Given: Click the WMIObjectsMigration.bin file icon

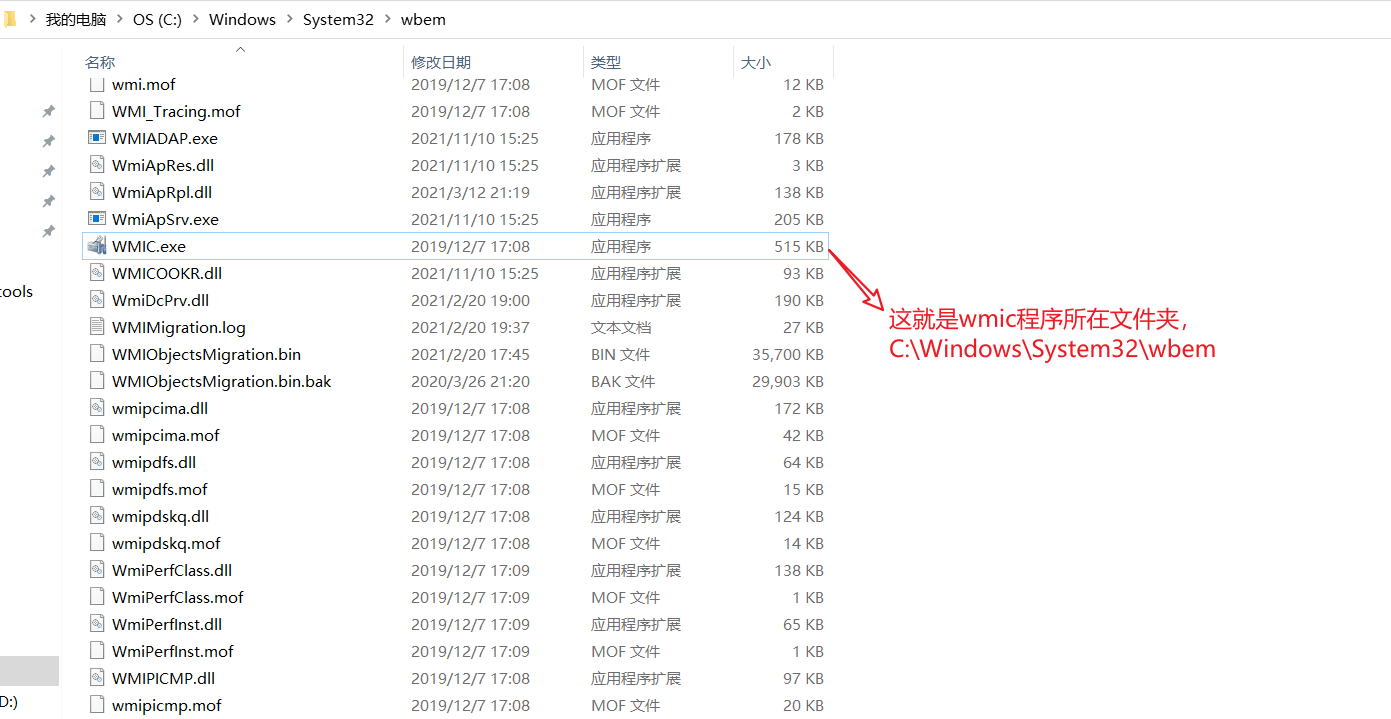Looking at the screenshot, I should click(x=97, y=354).
